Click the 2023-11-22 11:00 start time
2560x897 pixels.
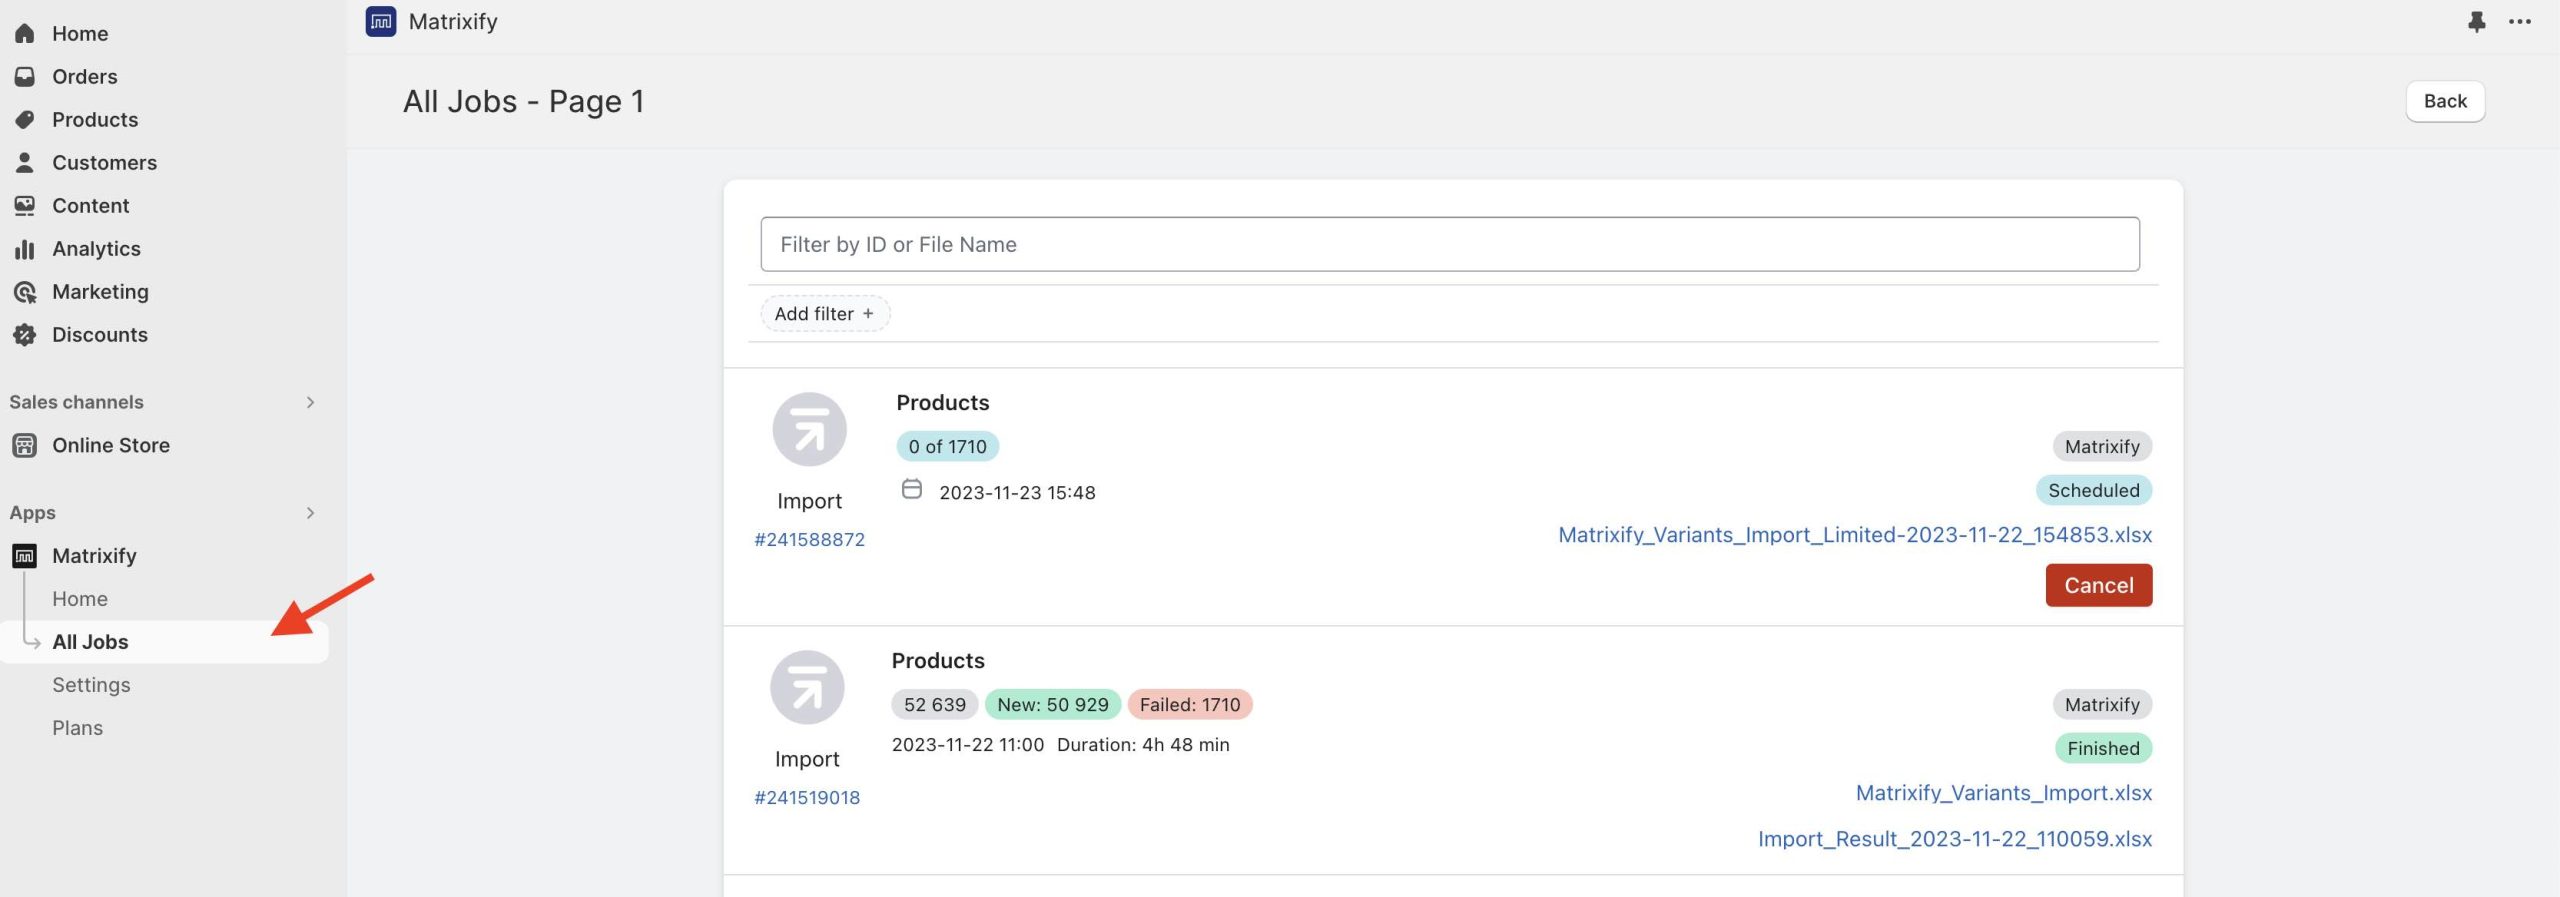(968, 744)
